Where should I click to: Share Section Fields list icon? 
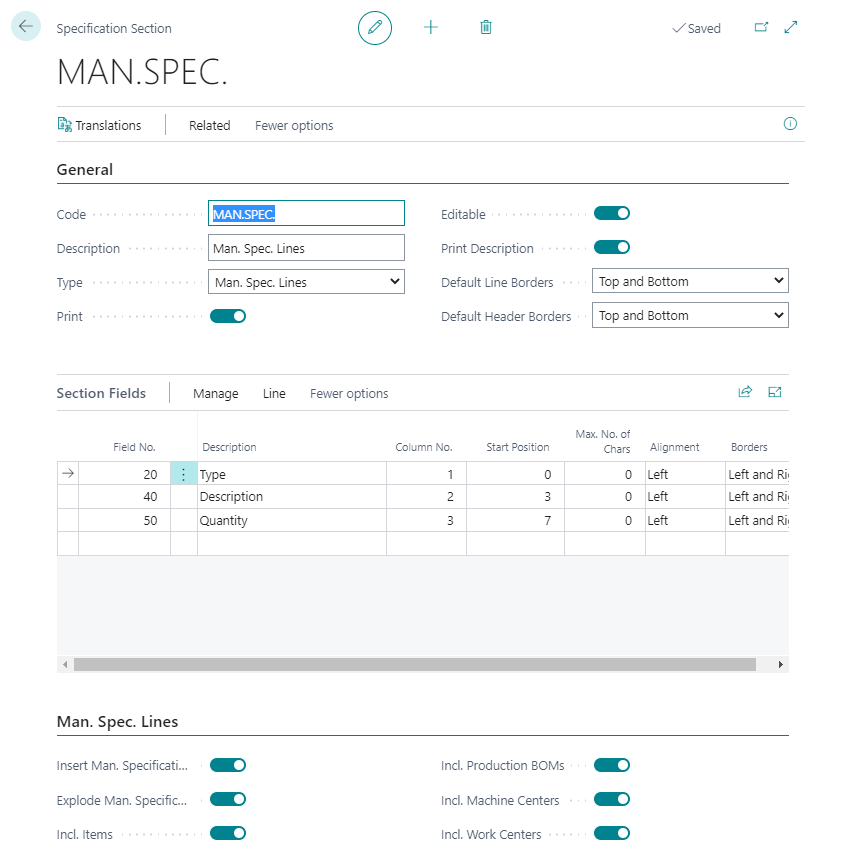(745, 392)
